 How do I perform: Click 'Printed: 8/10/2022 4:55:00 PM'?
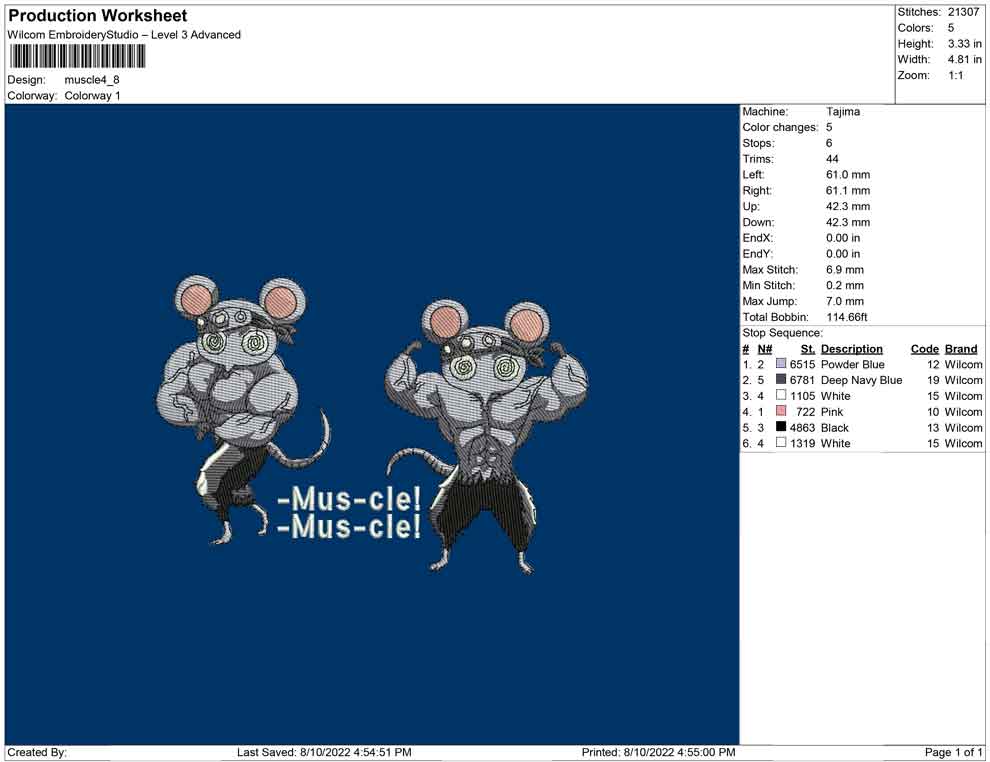click(659, 752)
